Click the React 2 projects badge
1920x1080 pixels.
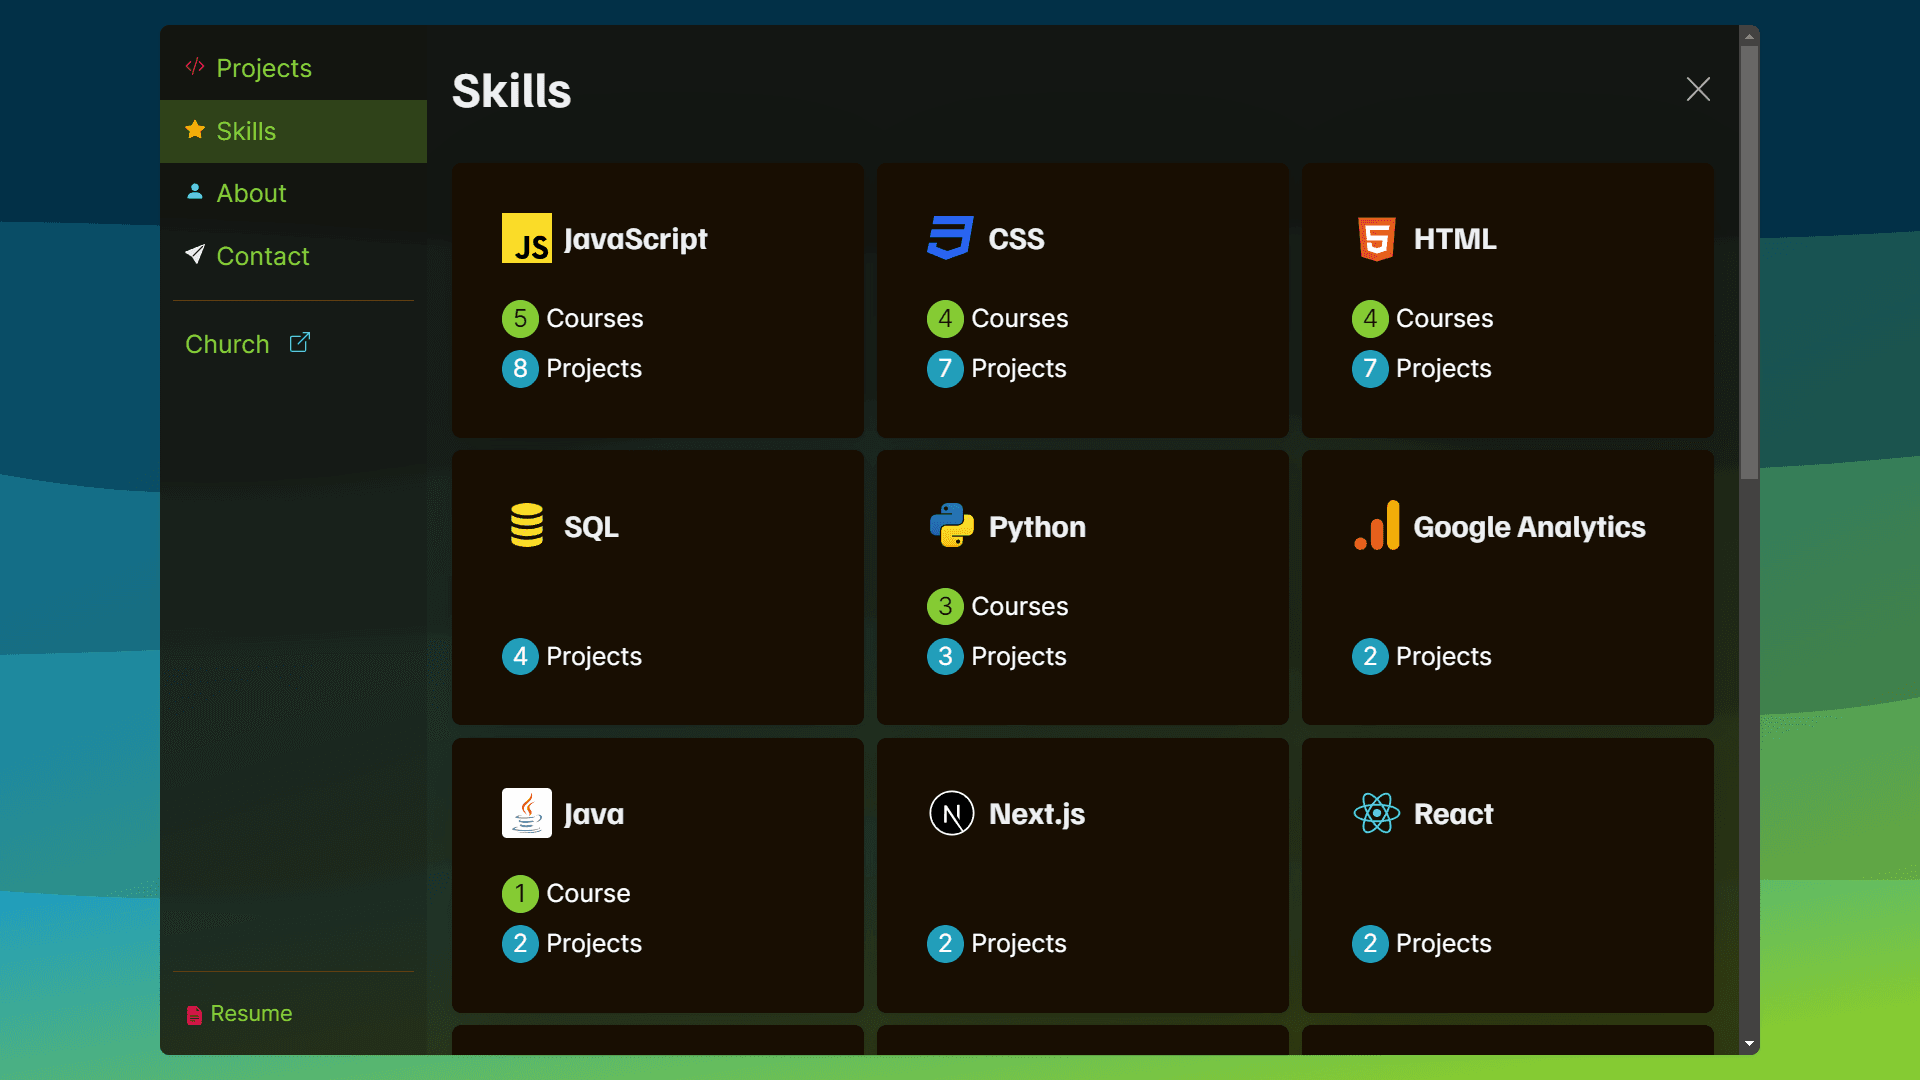[1370, 944]
